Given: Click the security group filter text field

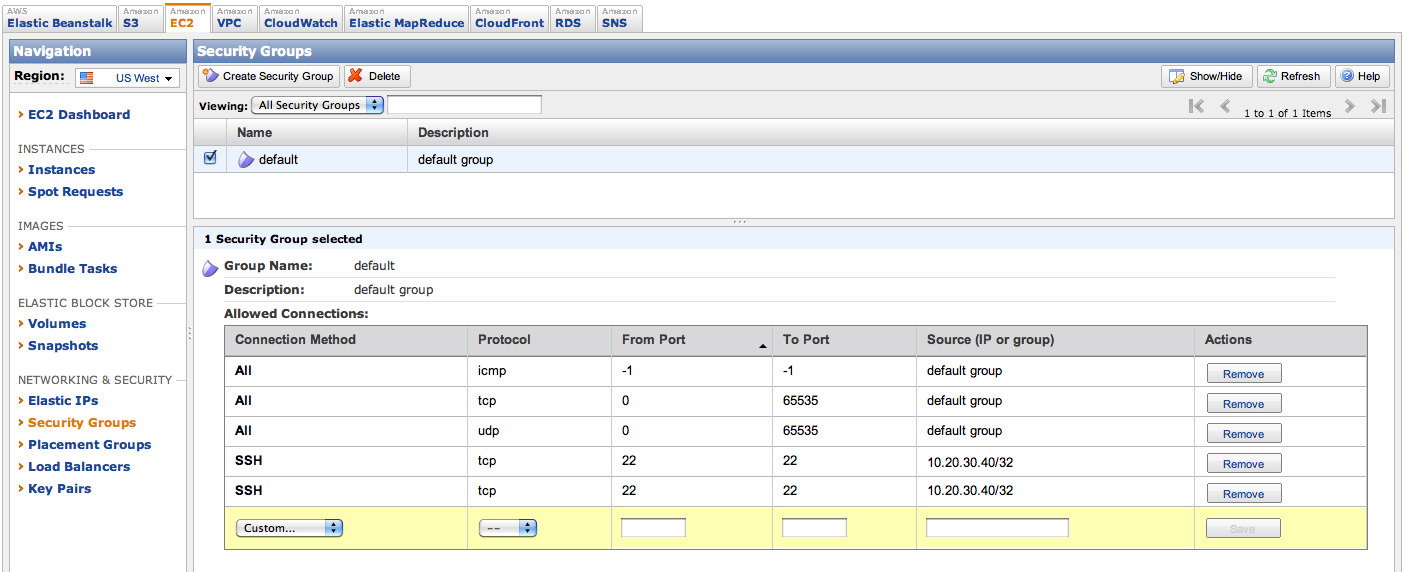Looking at the screenshot, I should pos(464,105).
